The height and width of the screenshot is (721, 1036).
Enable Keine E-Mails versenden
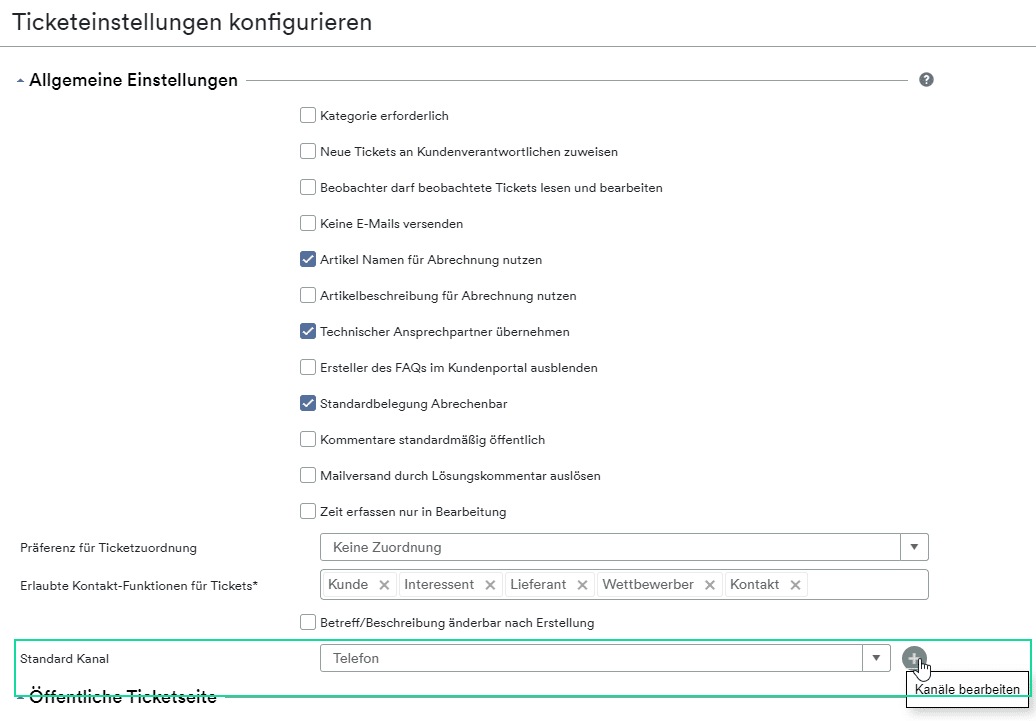coord(308,223)
